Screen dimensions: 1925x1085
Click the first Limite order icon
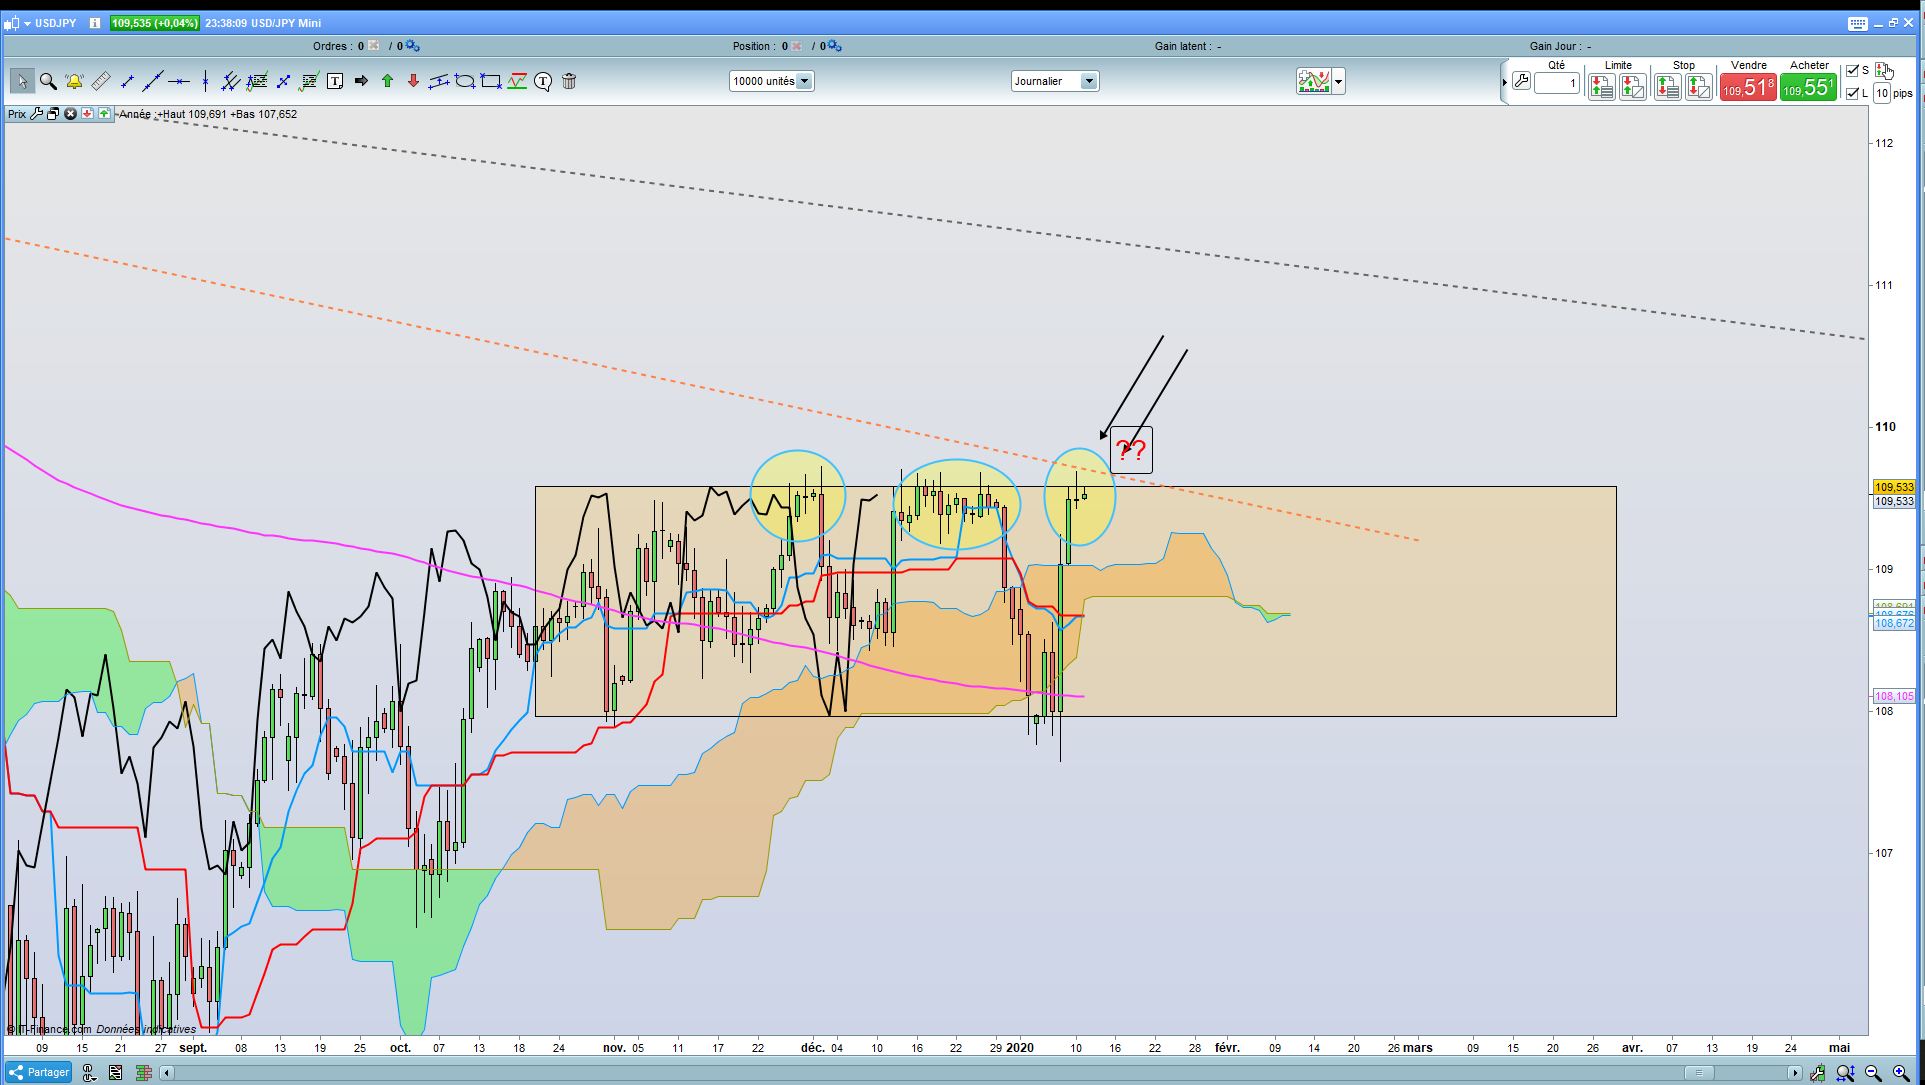(1602, 87)
